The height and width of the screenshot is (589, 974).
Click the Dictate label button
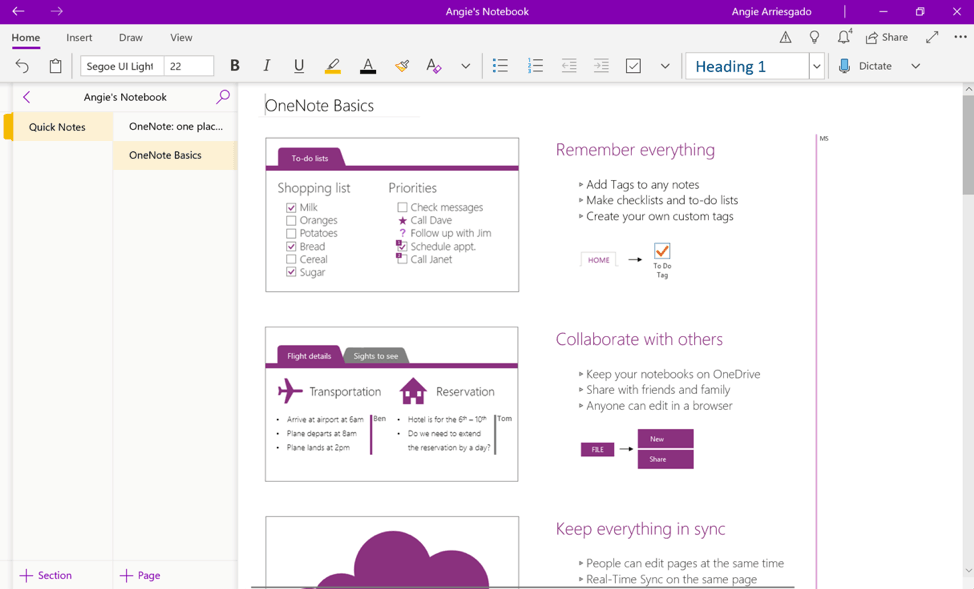(875, 66)
